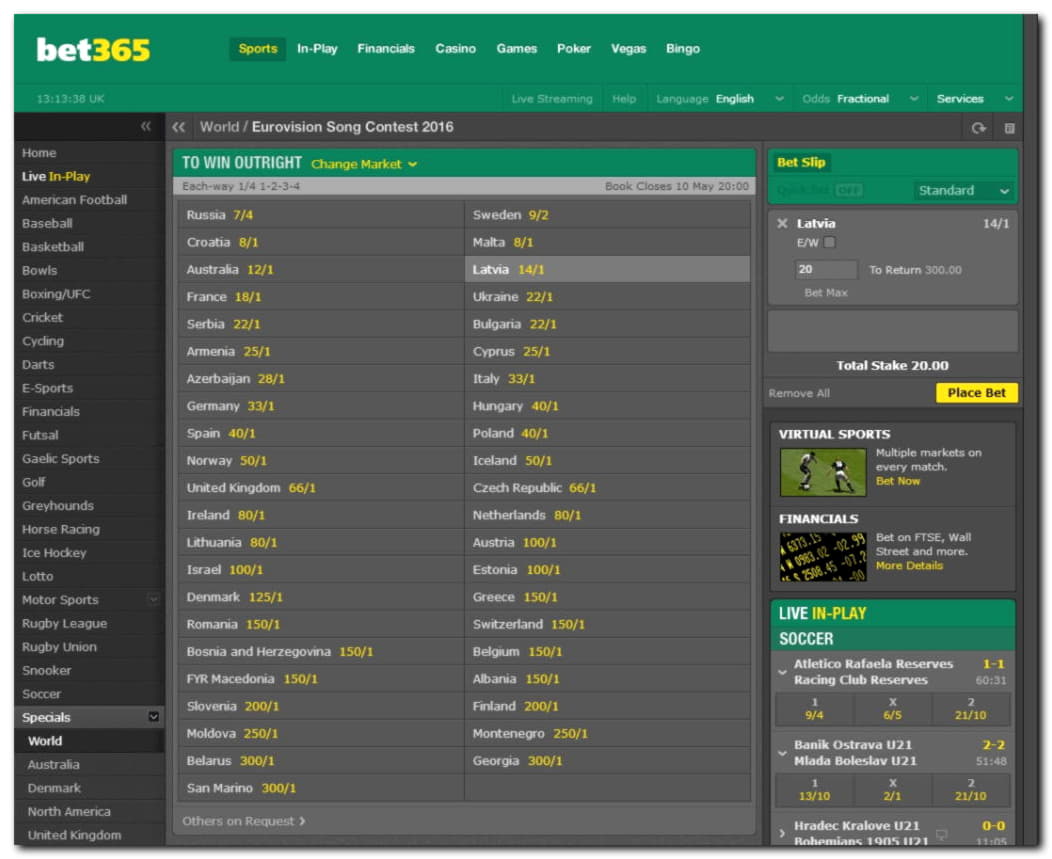The width and height of the screenshot is (1052, 859).
Task: Open the Poker tab
Action: pyautogui.click(x=574, y=49)
